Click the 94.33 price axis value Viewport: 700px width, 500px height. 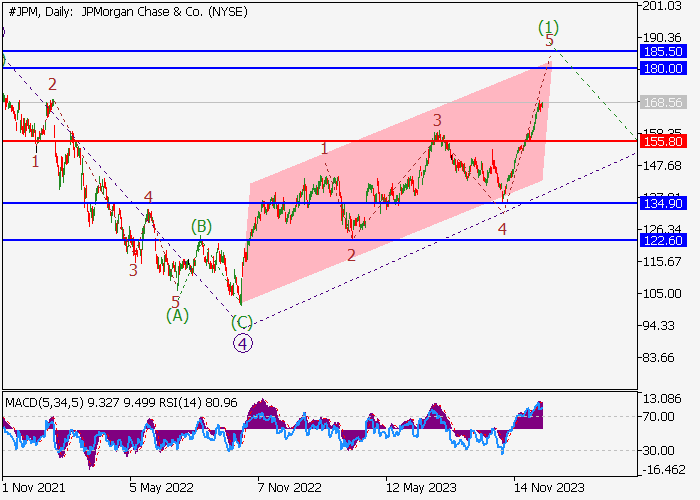[658, 325]
